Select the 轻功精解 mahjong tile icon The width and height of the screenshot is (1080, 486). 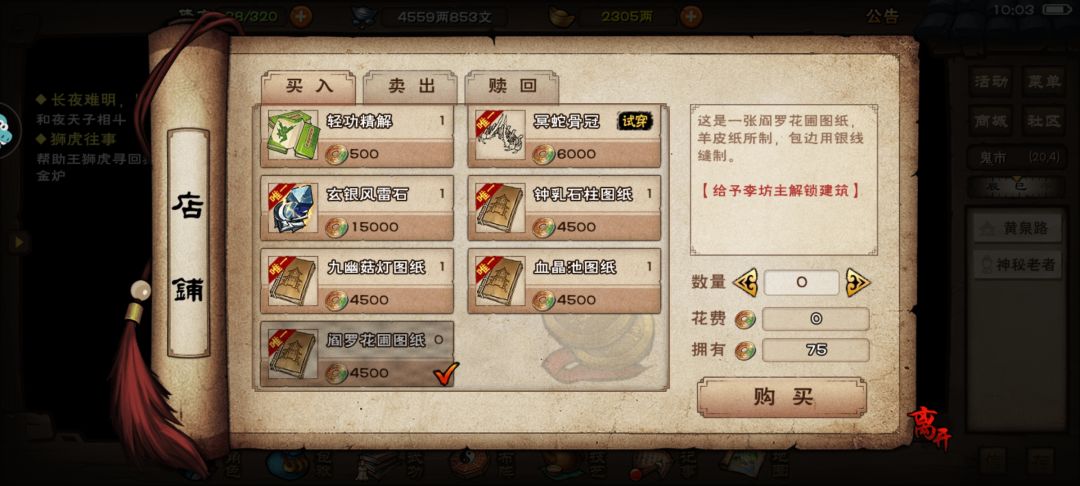tap(293, 136)
